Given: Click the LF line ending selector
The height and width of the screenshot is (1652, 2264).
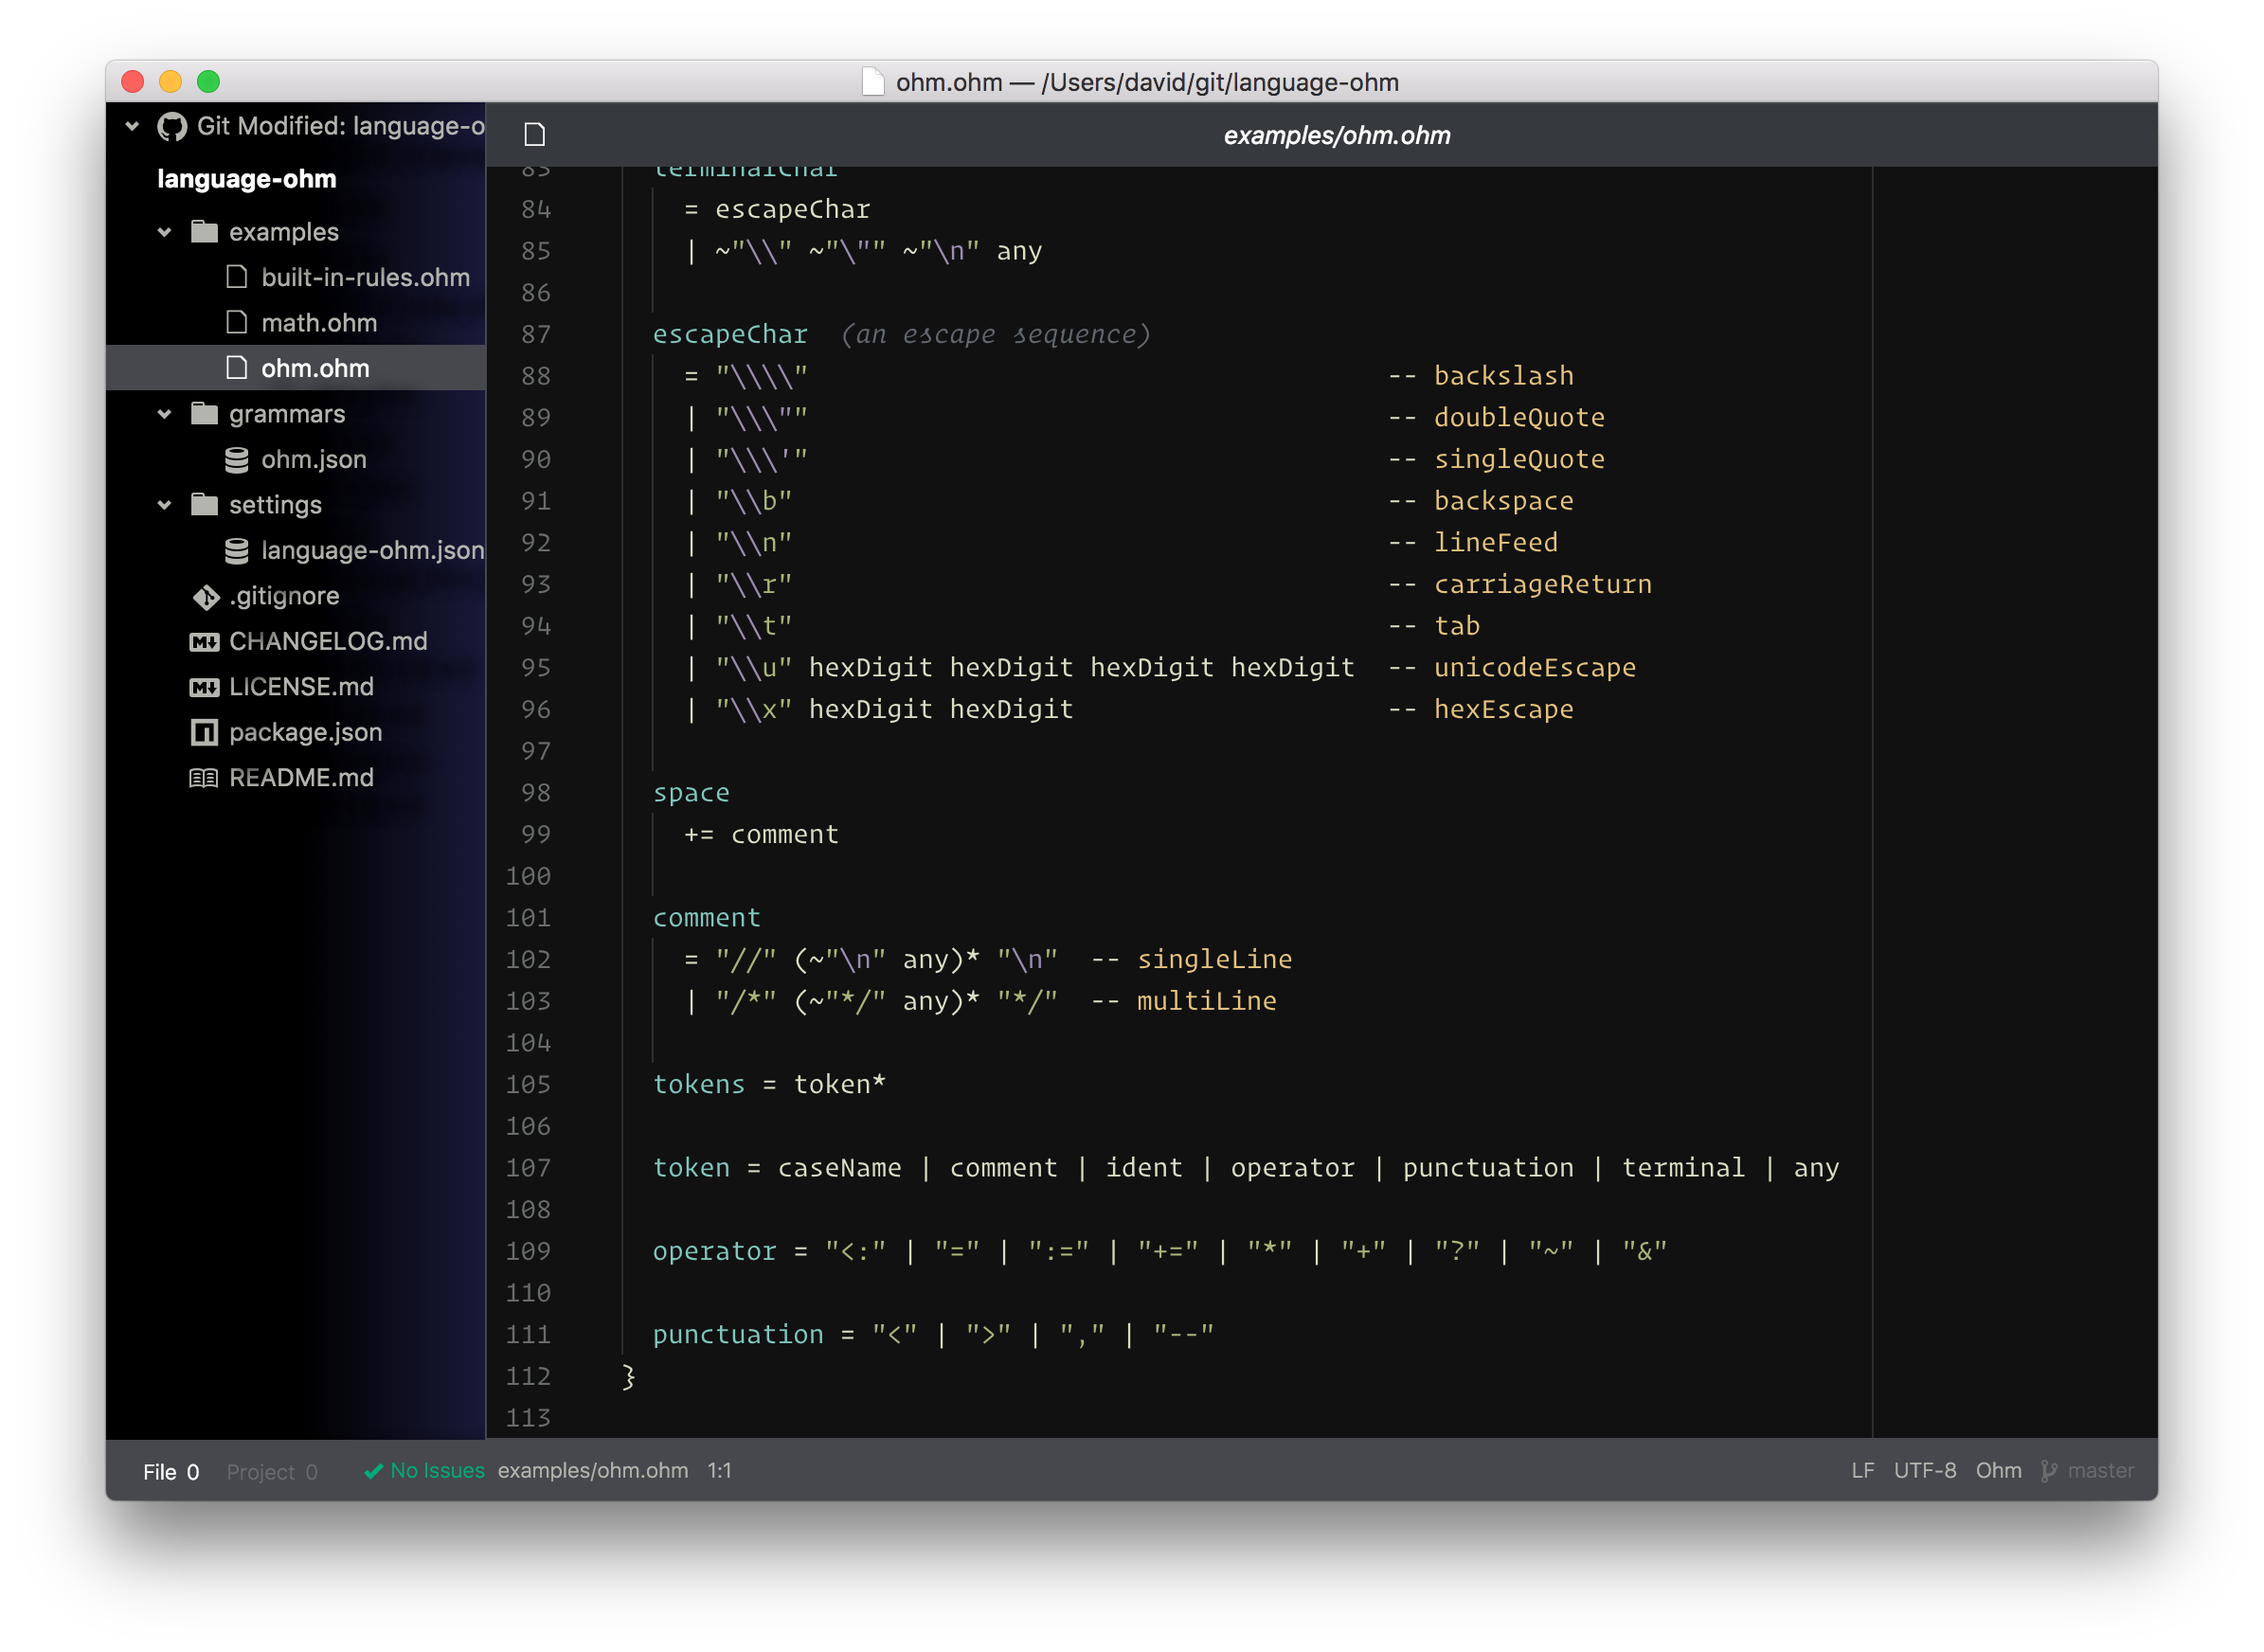Looking at the screenshot, I should (x=1862, y=1471).
